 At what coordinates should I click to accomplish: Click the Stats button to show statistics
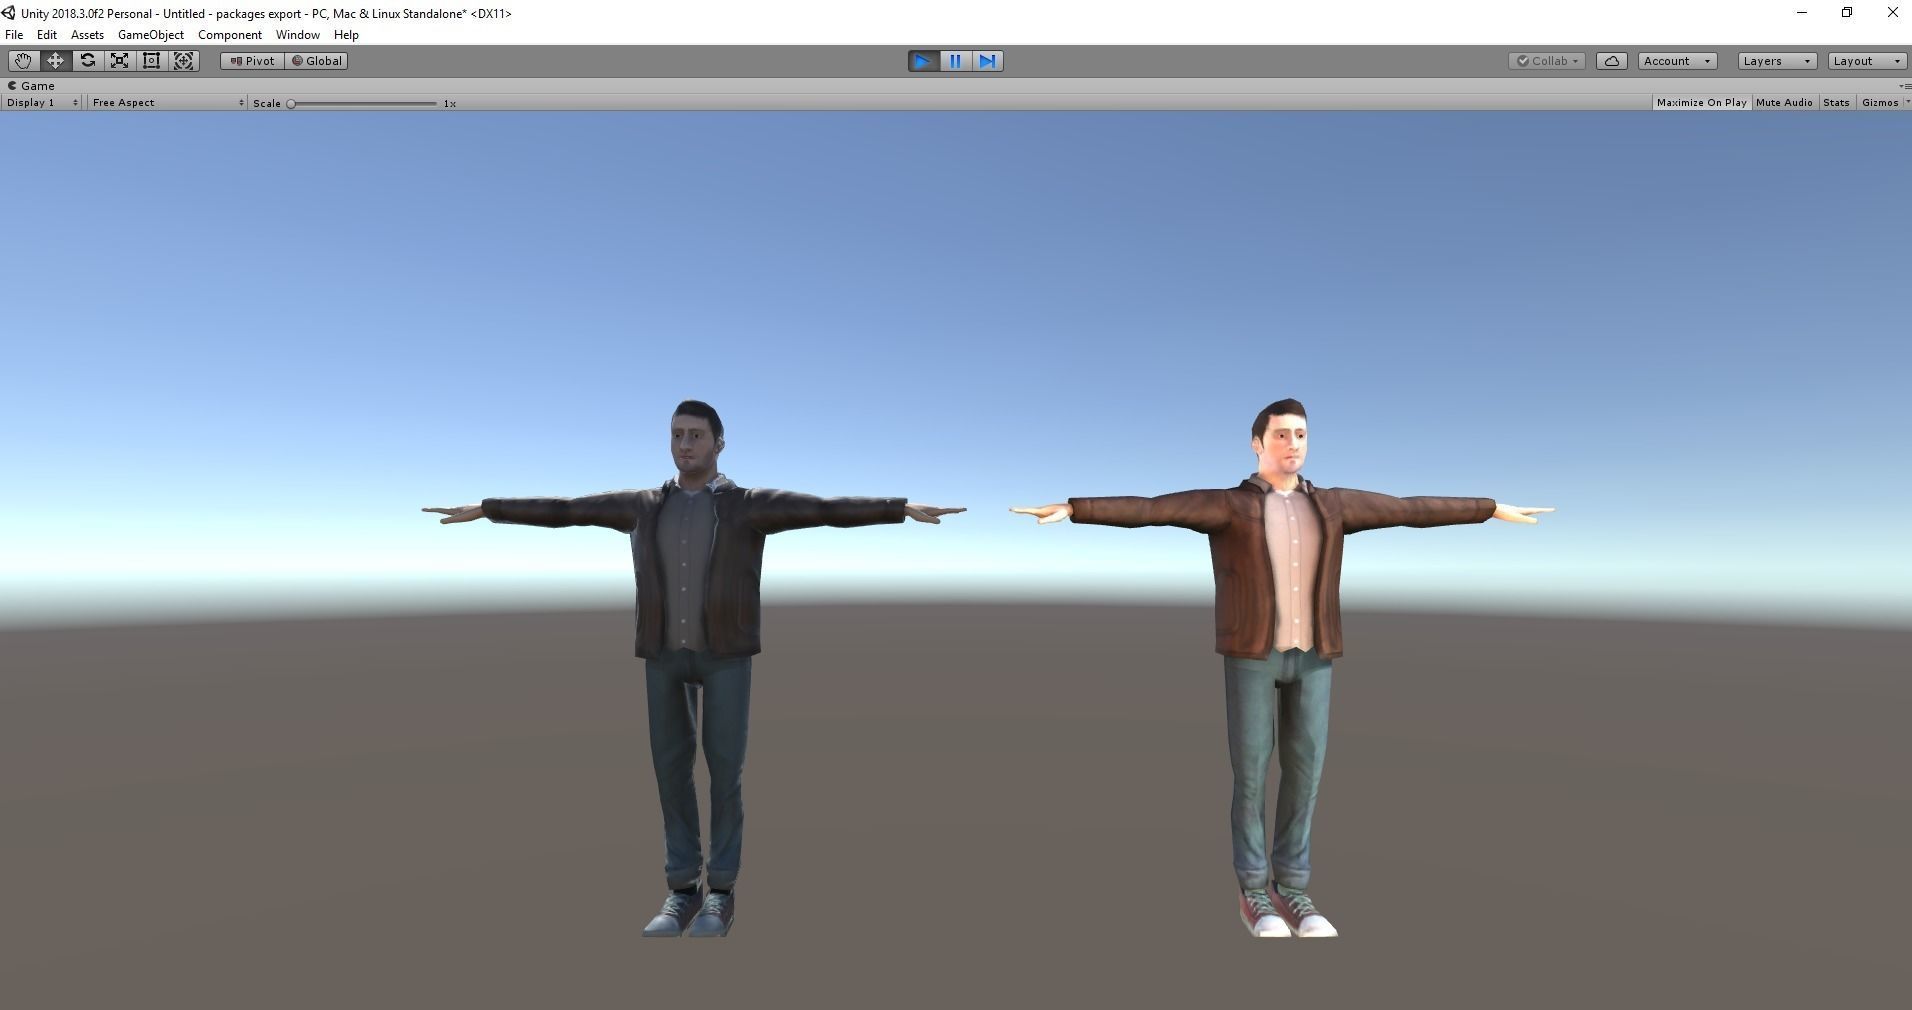1835,102
